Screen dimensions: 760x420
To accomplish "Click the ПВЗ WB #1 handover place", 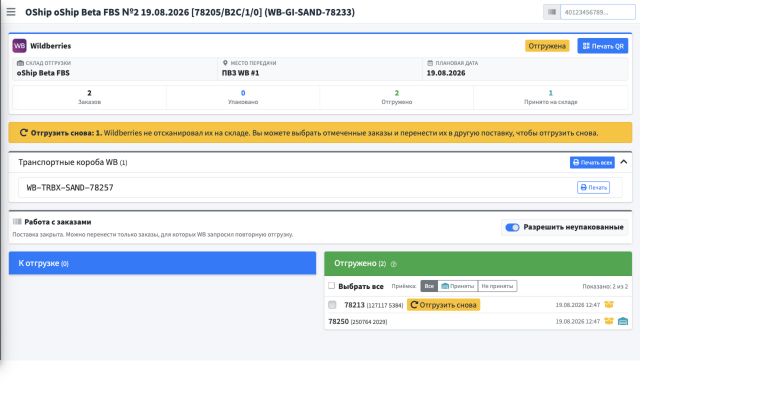I will [x=240, y=73].
